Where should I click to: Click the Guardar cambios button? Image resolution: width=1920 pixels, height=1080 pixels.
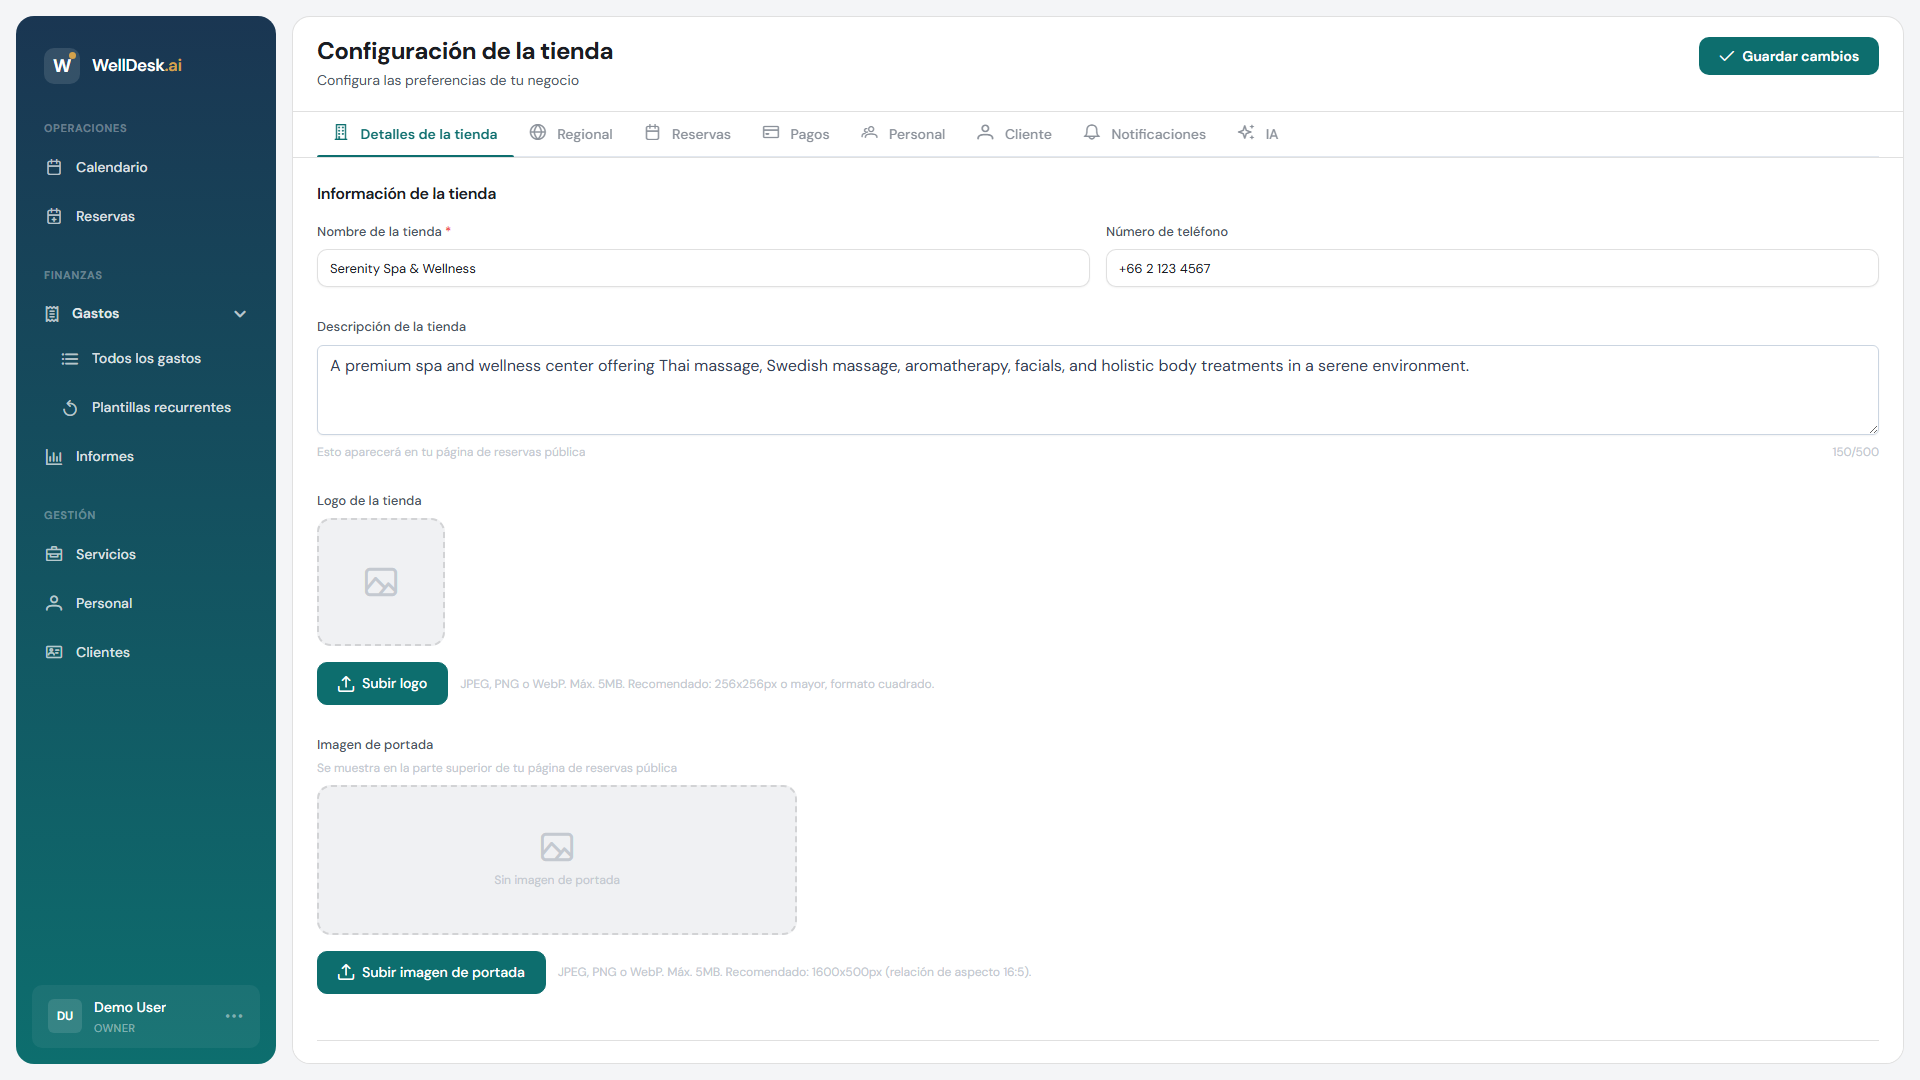(x=1788, y=56)
